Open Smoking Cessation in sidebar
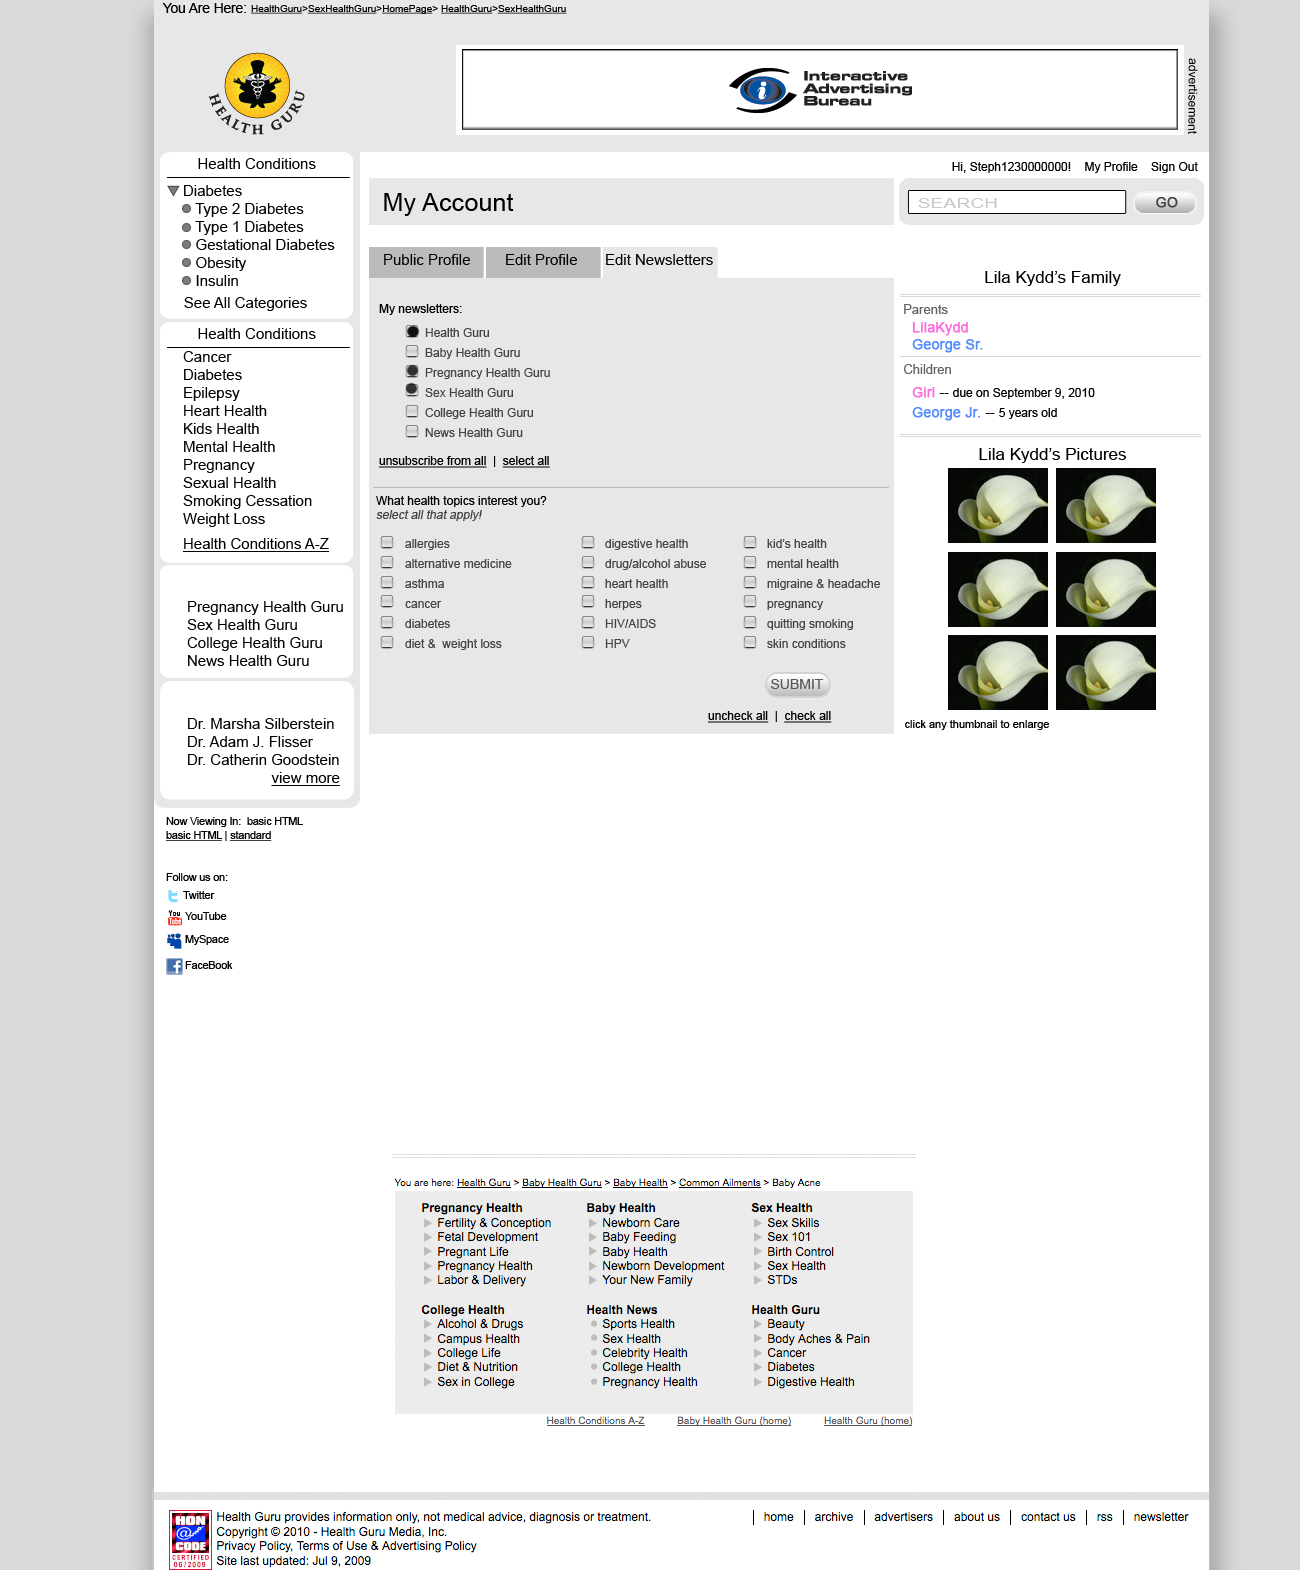Viewport: 1300px width, 1570px height. pyautogui.click(x=247, y=501)
